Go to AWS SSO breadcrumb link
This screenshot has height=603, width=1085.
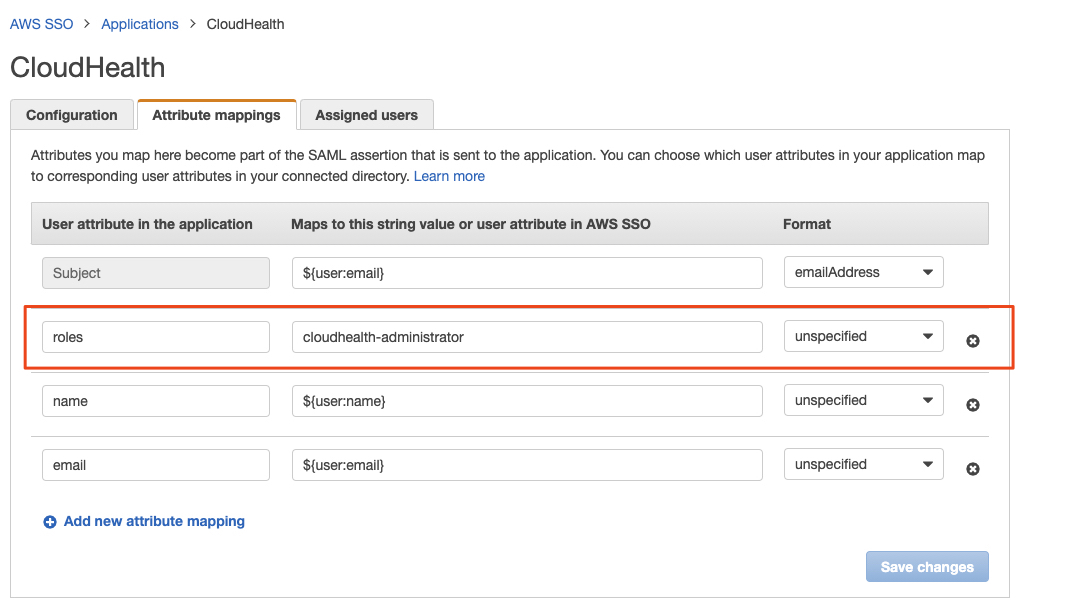(42, 24)
